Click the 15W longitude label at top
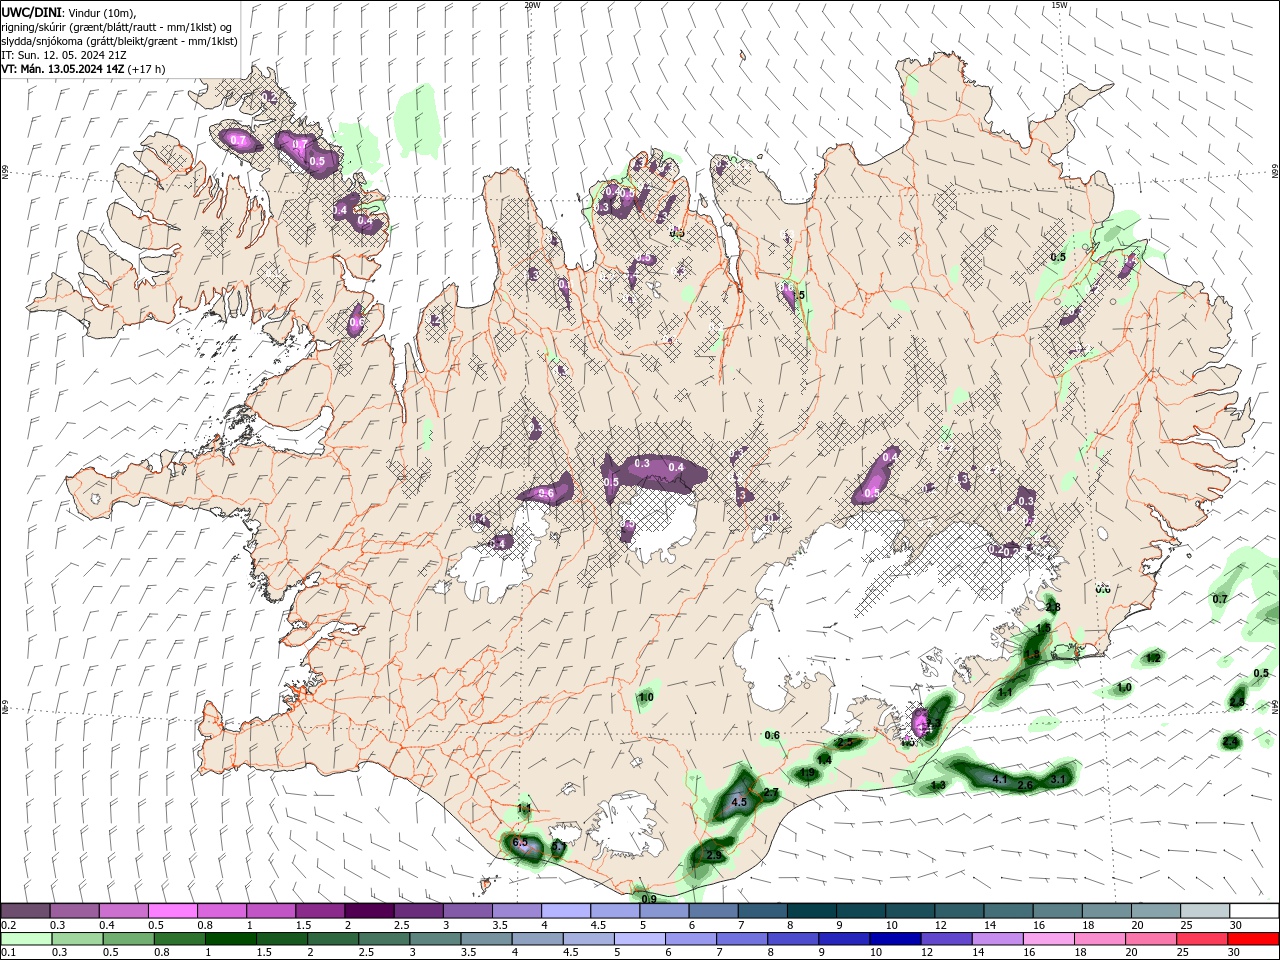The width and height of the screenshot is (1280, 960). click(x=1059, y=5)
